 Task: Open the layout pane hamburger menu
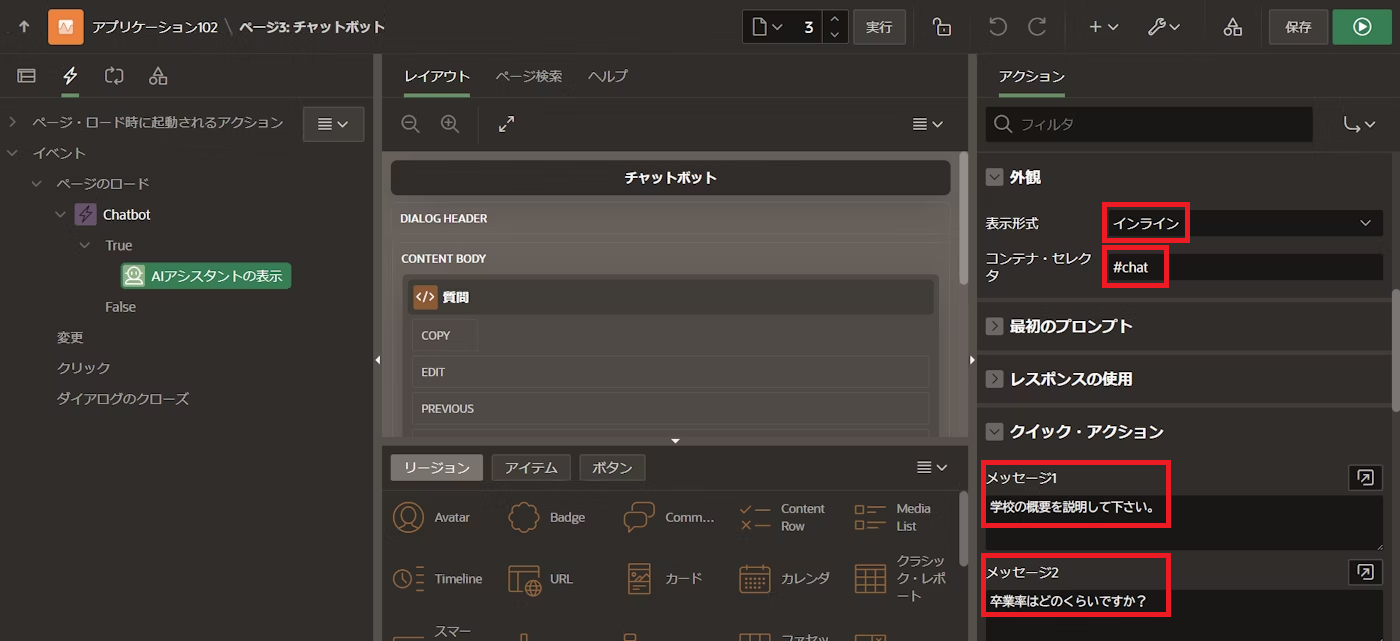[928, 124]
